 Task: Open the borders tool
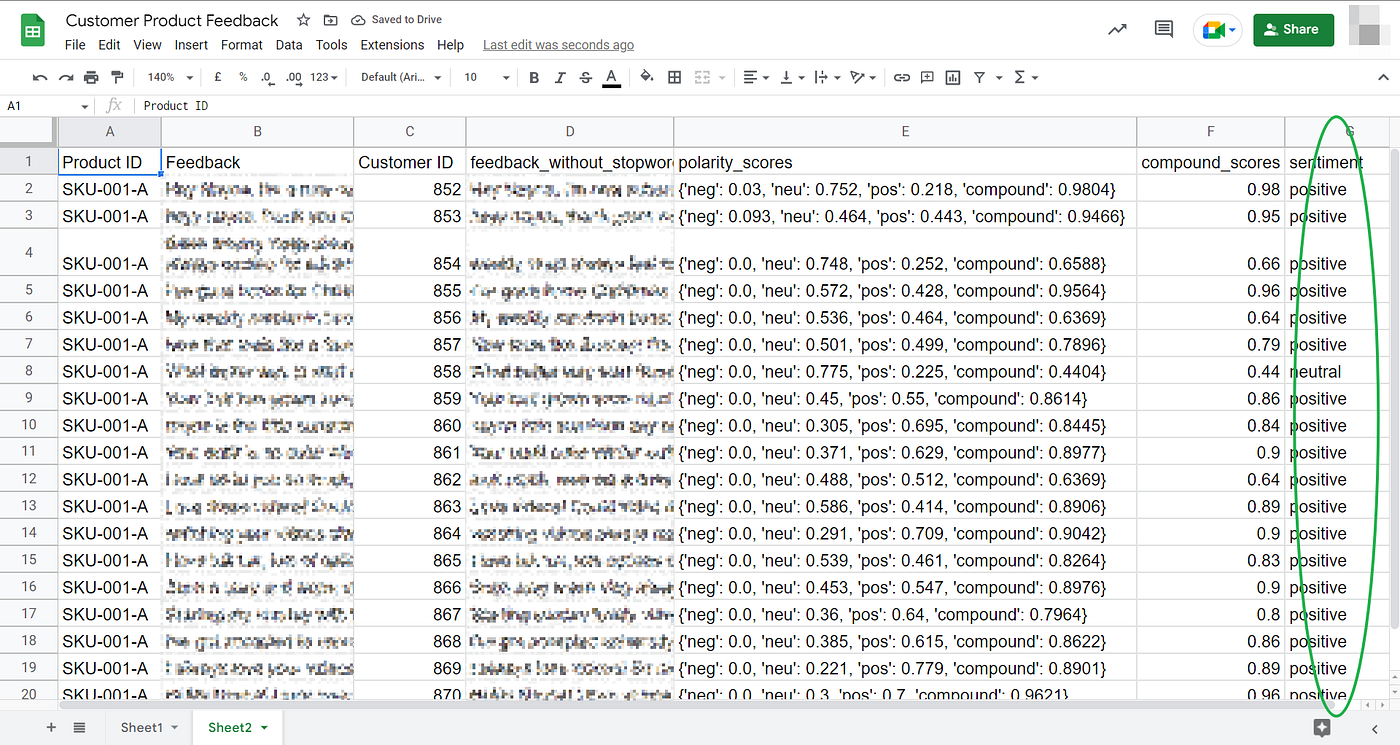pos(675,77)
